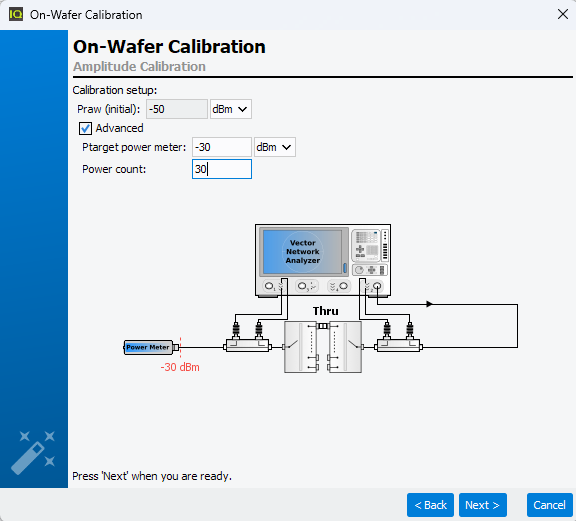This screenshot has width=576, height=521.
Task: Click the Praw (initial) value field
Action: (177, 109)
